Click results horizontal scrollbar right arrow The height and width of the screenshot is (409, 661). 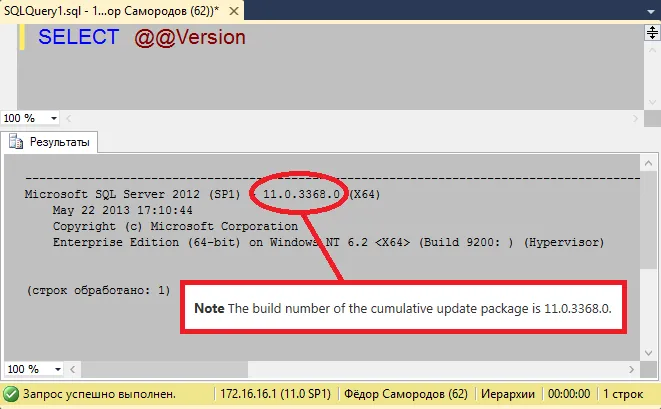(631, 369)
